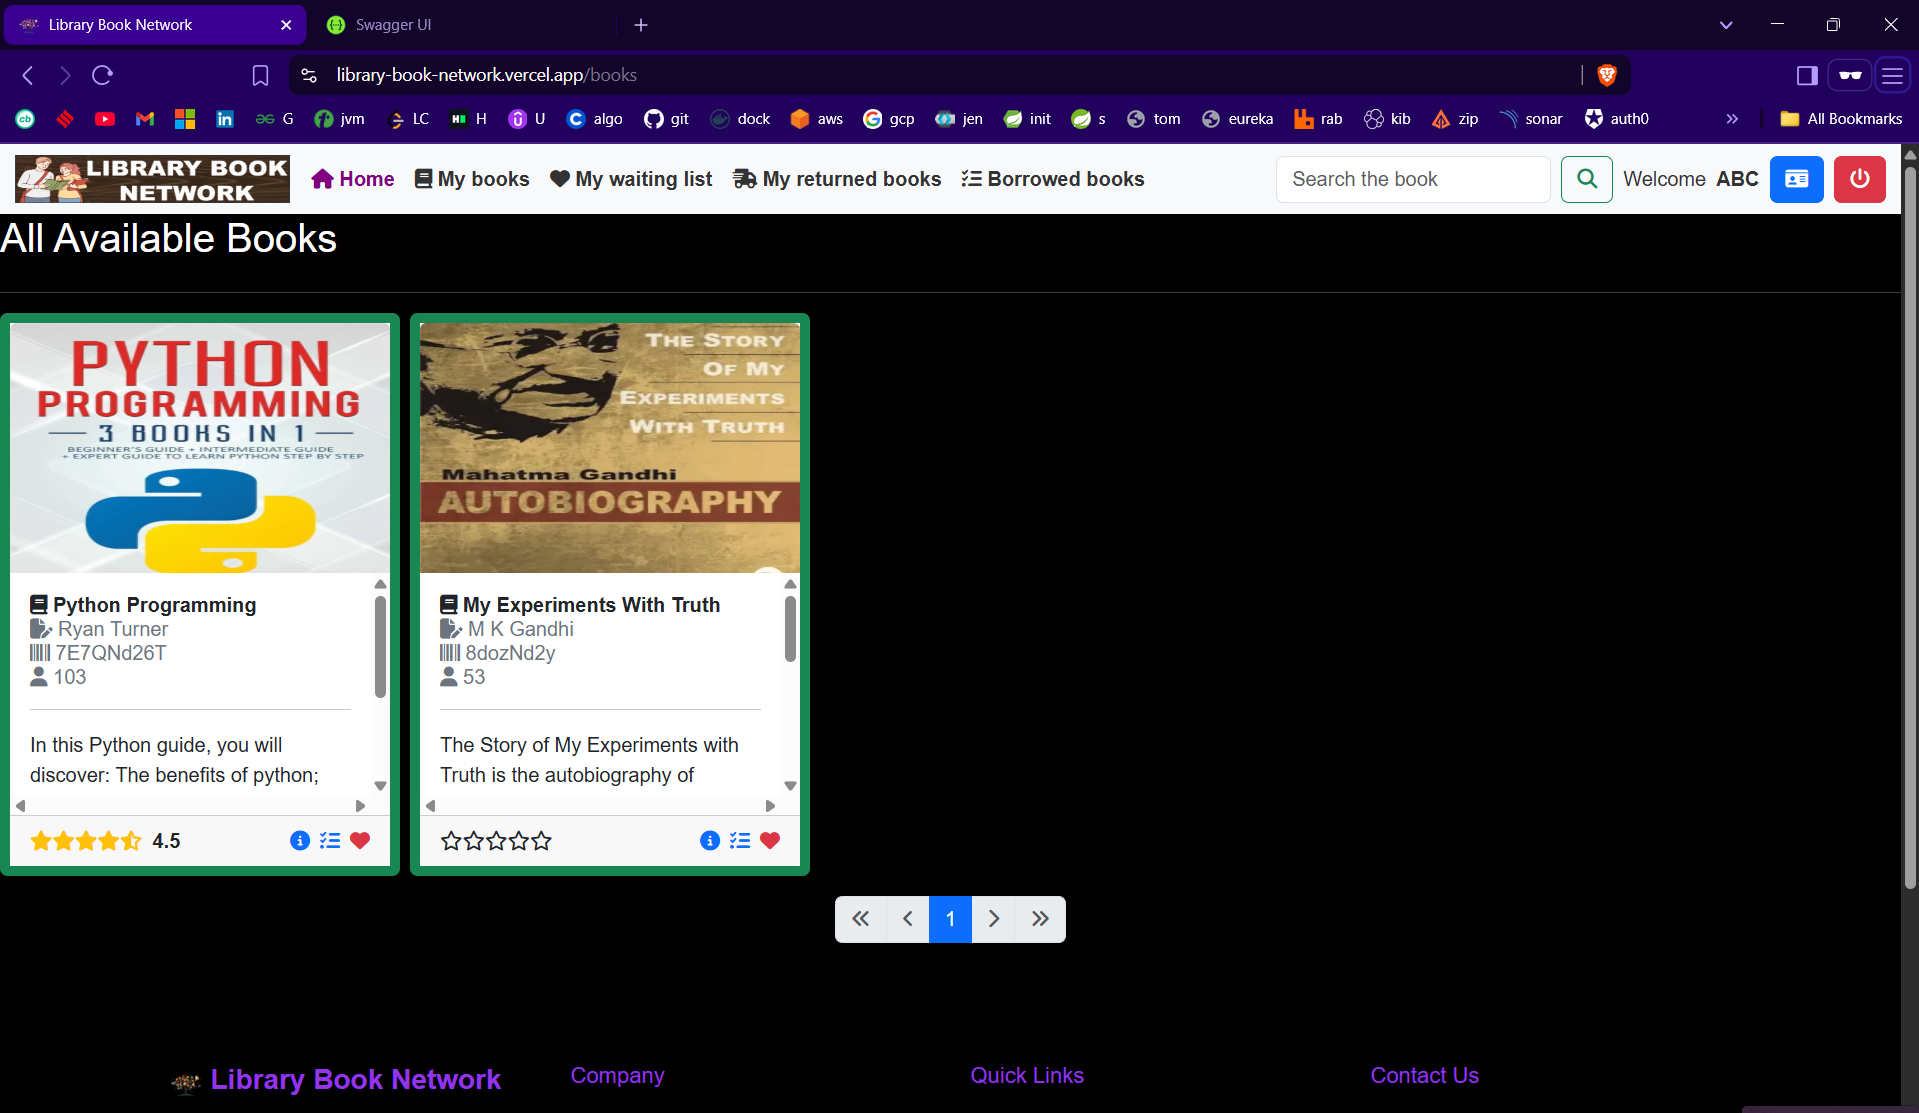
Task: Click the Library Book Network logo
Action: pyautogui.click(x=152, y=179)
